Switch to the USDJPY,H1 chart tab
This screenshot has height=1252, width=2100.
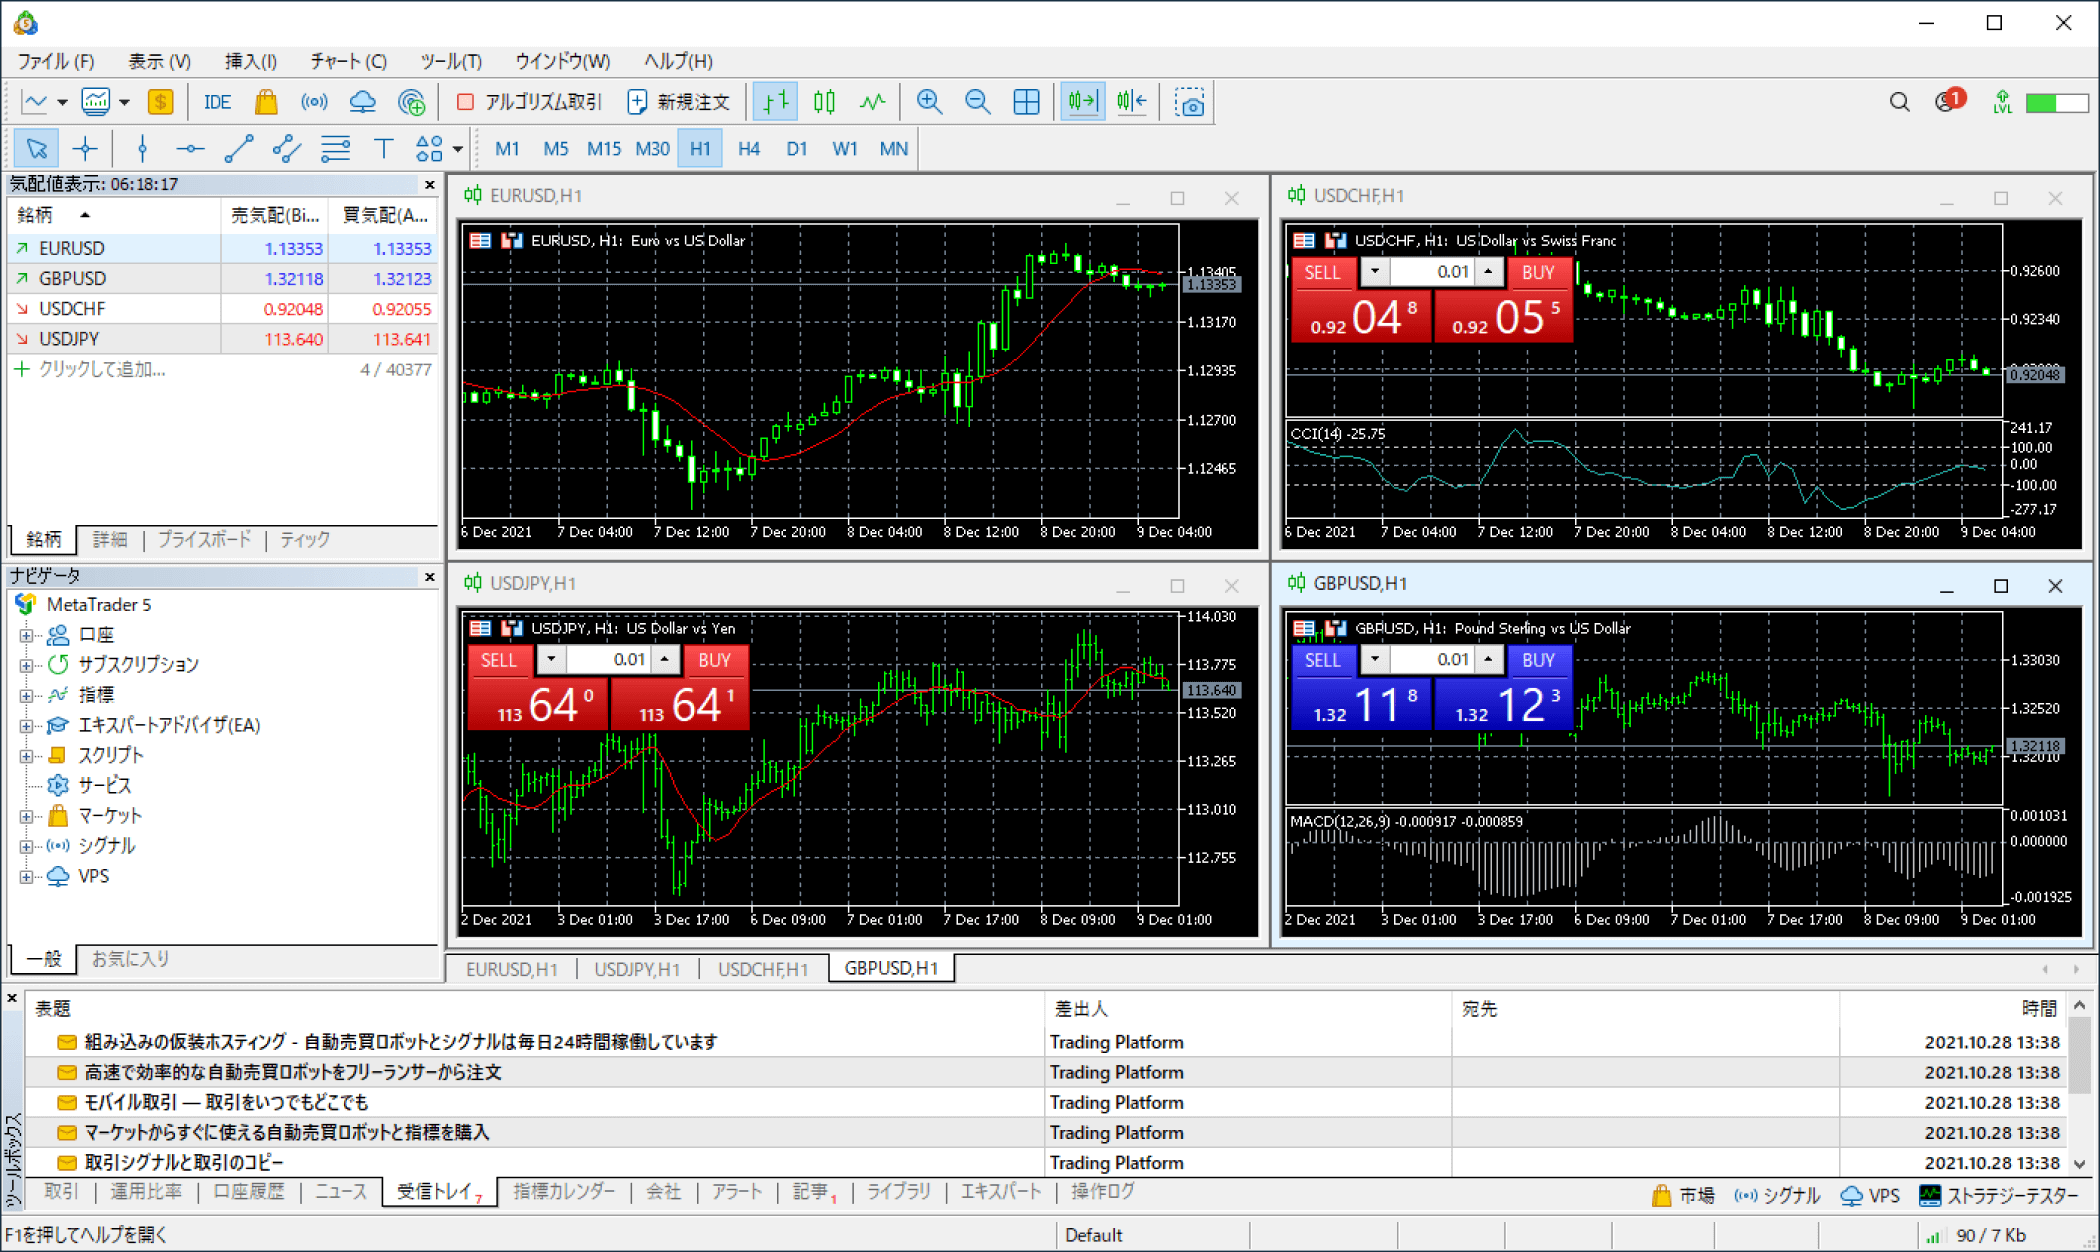(x=637, y=968)
